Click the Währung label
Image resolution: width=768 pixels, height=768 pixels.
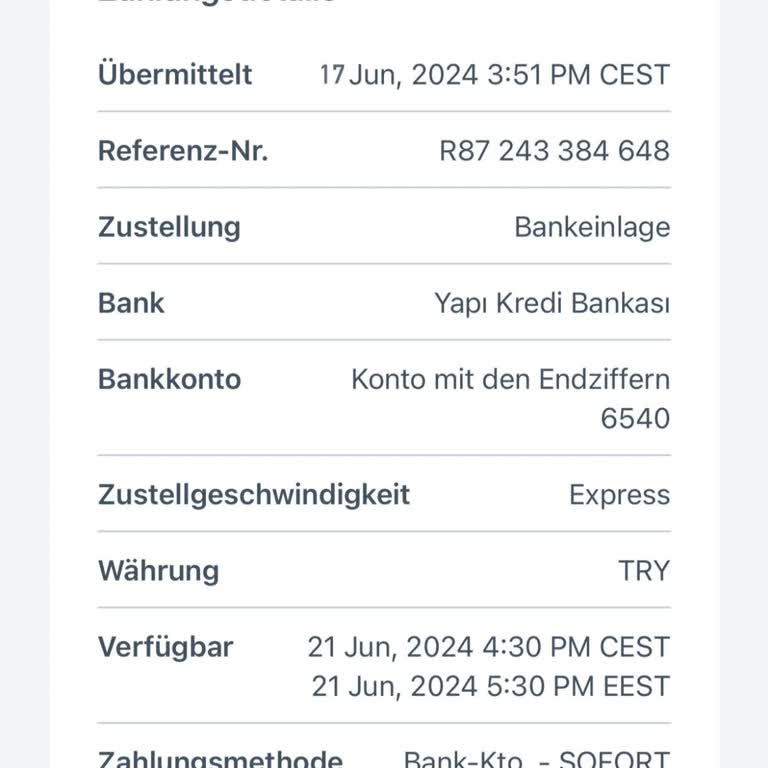158,571
